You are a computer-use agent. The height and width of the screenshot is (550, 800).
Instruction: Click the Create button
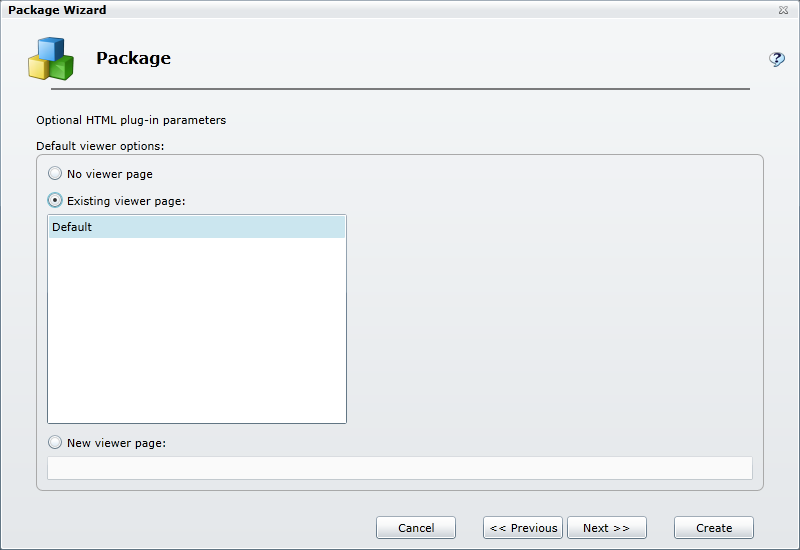[713, 528]
